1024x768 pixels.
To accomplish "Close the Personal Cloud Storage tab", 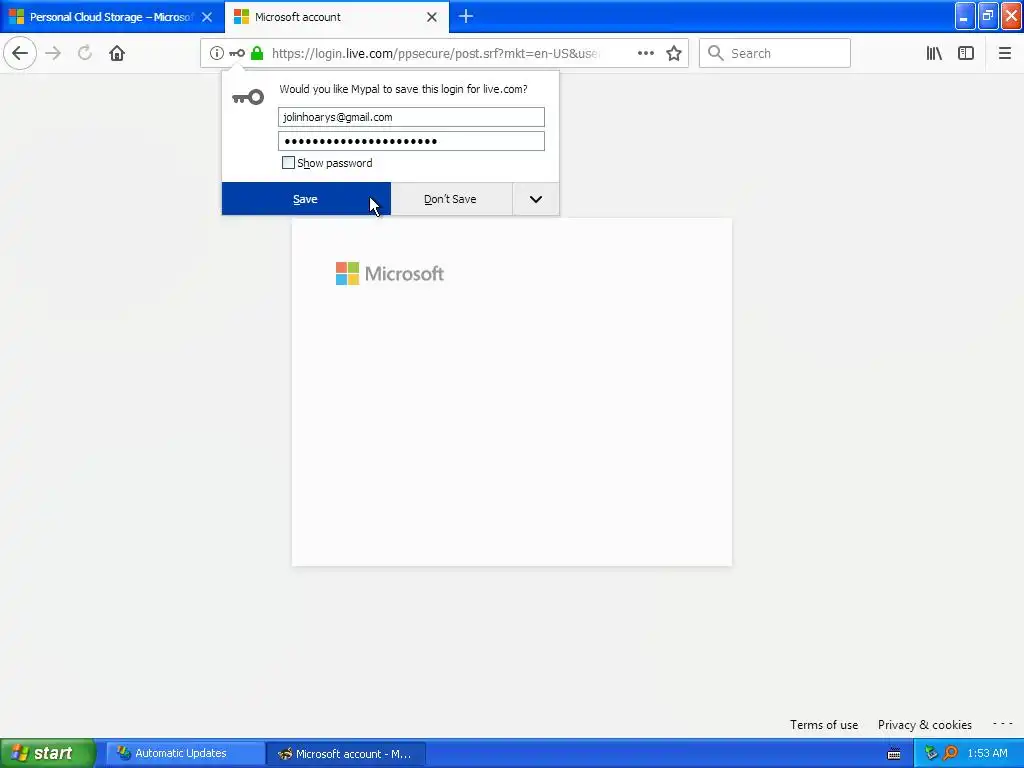I will pos(207,17).
